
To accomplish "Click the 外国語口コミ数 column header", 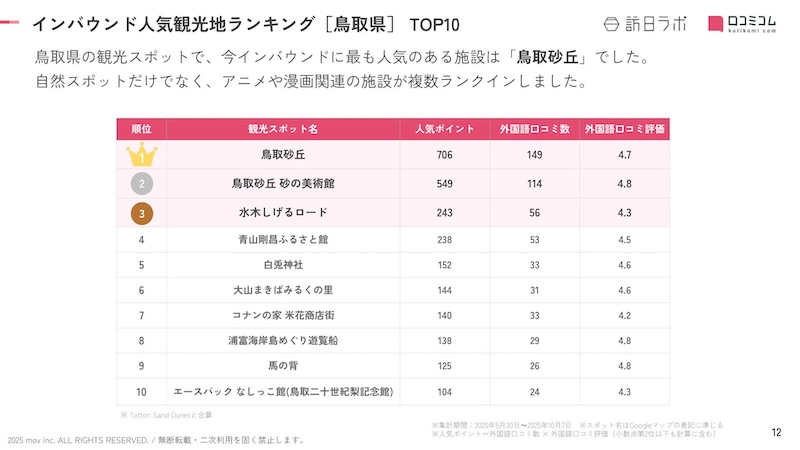I will click(535, 129).
